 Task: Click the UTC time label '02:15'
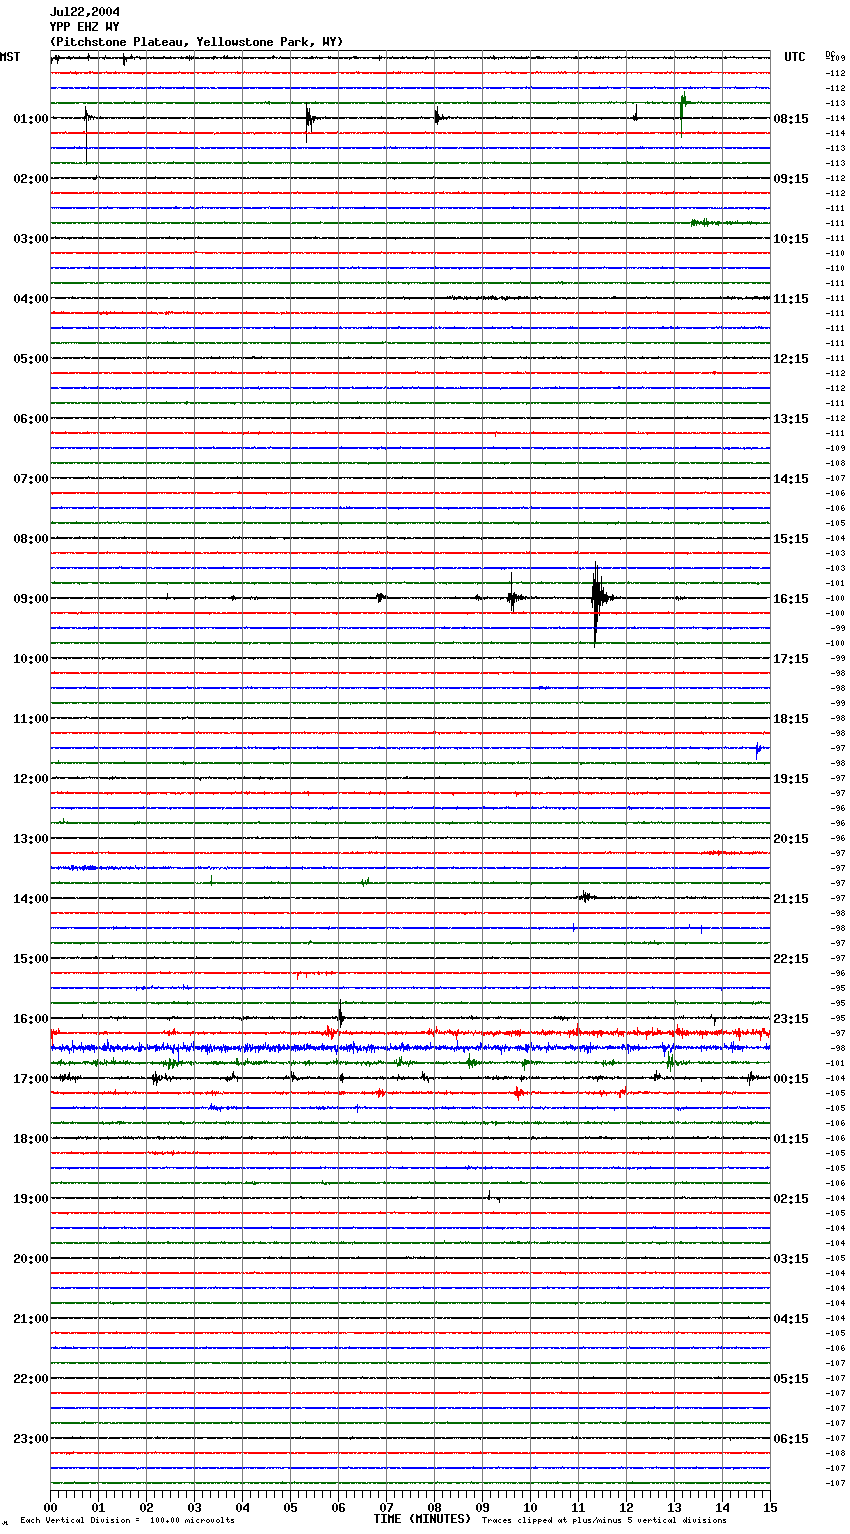791,1199
